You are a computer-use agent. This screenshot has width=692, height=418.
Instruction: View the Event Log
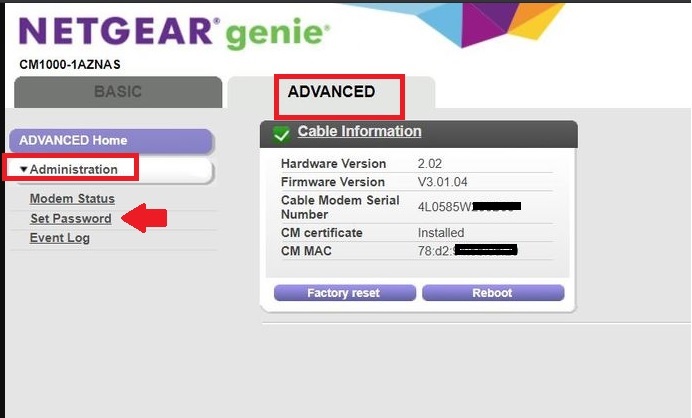(59, 238)
